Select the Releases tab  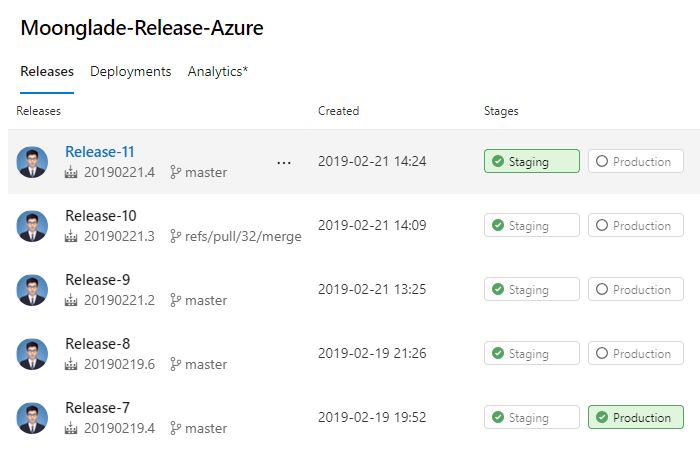click(x=47, y=71)
